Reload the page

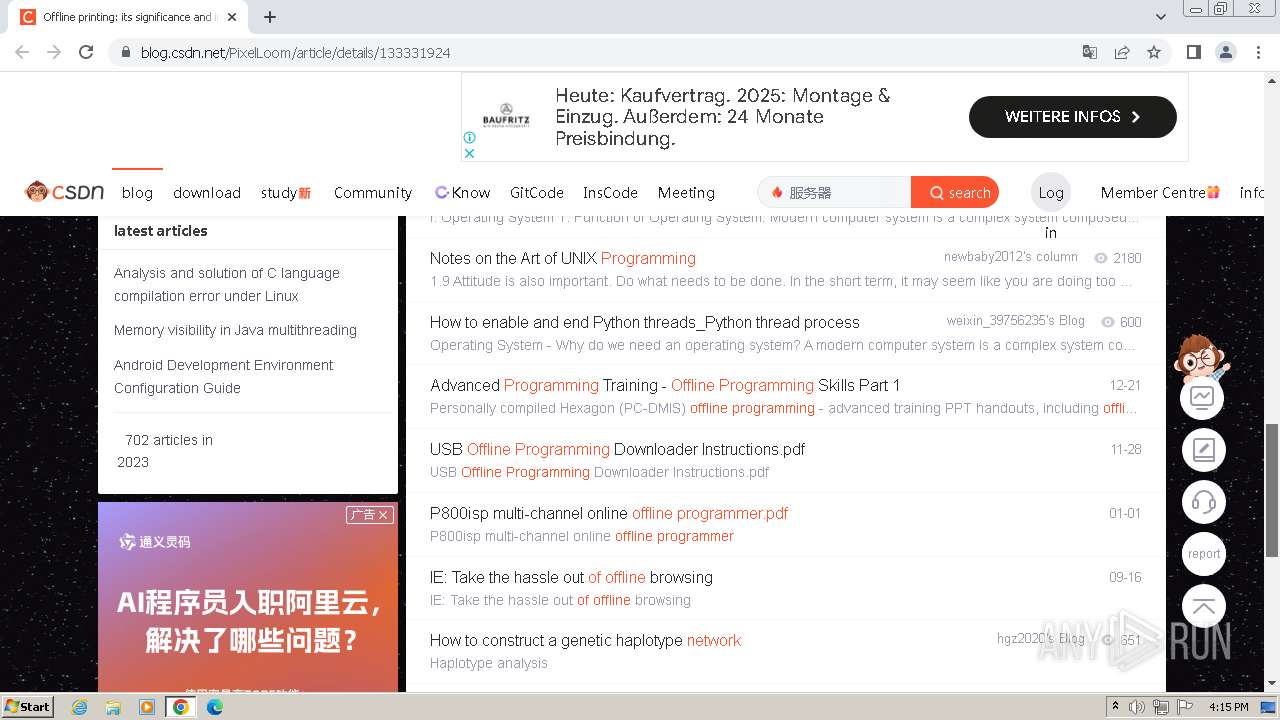point(86,52)
